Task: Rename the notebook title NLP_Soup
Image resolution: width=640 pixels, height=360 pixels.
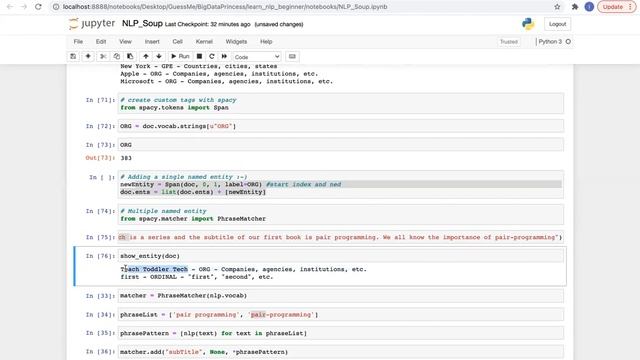Action: pos(142,24)
